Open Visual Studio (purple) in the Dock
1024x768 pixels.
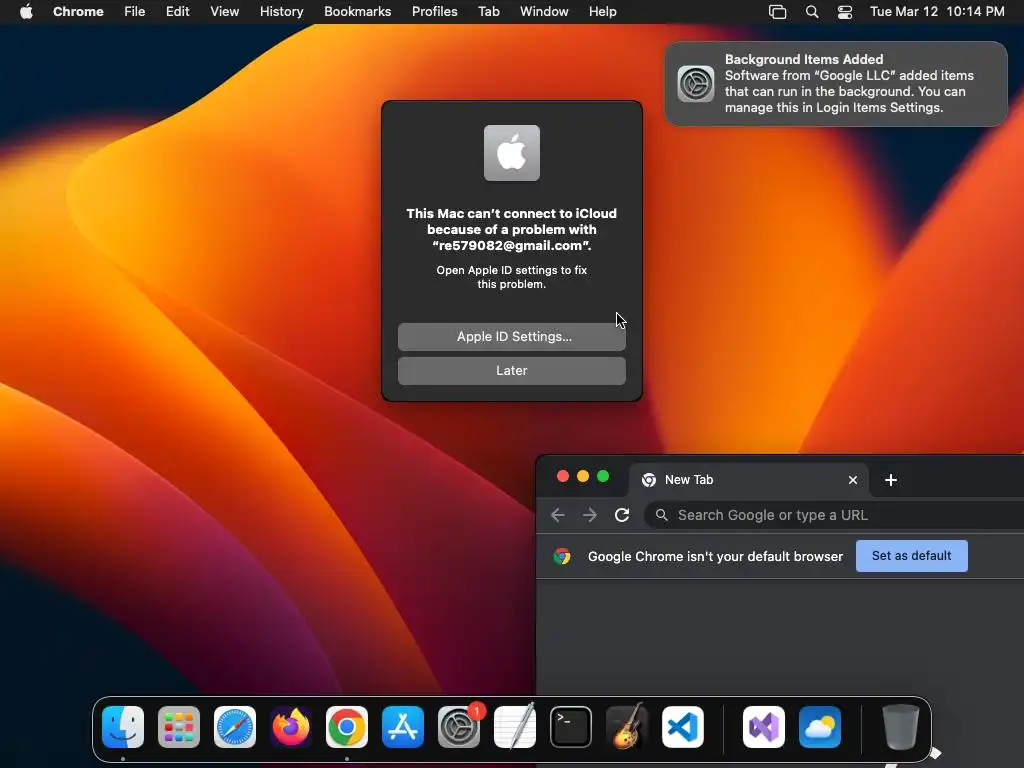point(764,727)
